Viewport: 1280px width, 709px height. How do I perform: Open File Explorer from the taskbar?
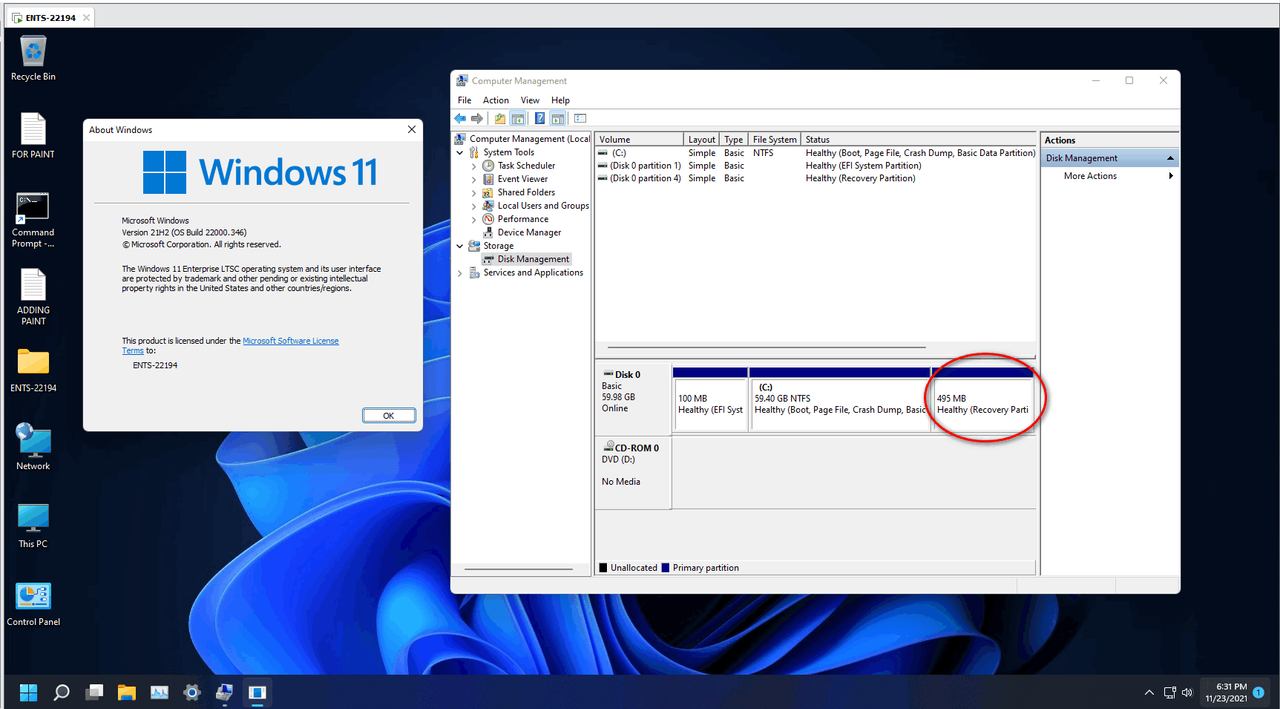click(126, 691)
